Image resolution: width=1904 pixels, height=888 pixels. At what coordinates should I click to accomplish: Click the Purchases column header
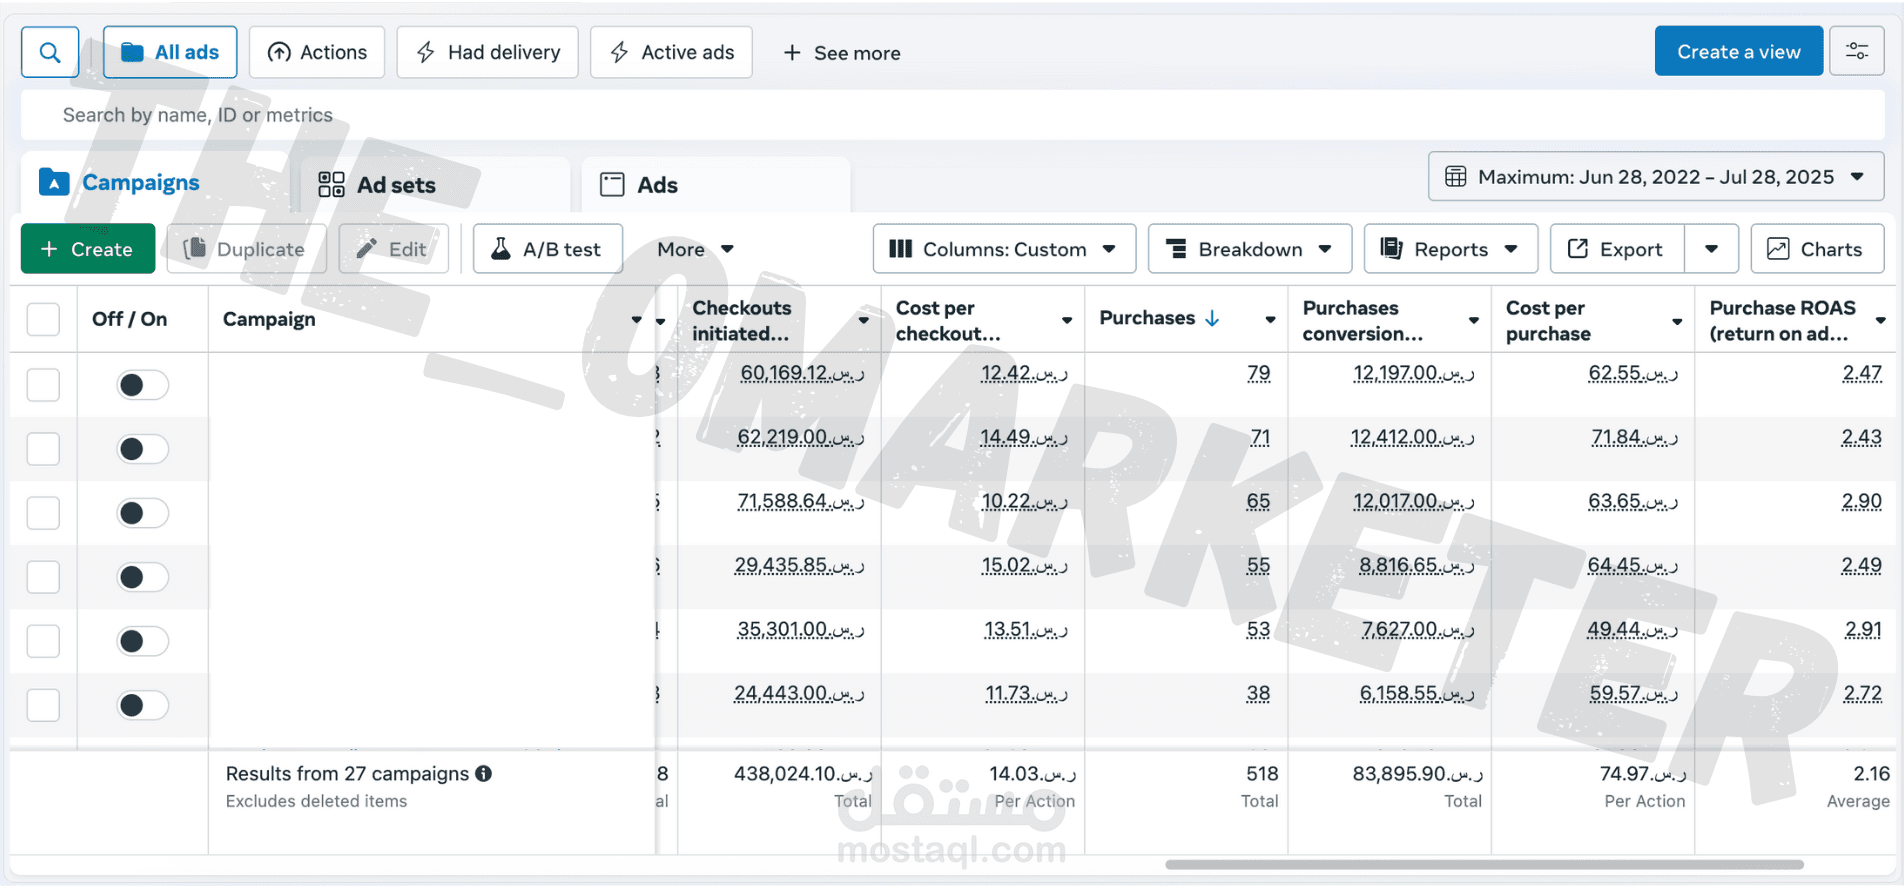1147,318
